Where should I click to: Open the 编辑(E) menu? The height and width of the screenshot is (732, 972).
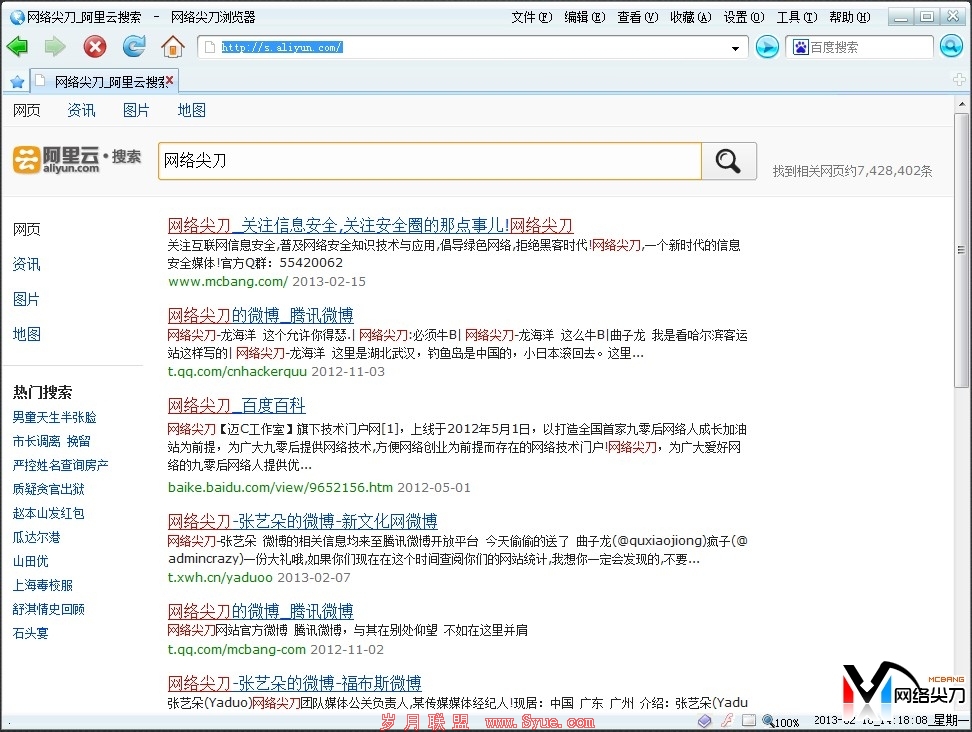[585, 17]
